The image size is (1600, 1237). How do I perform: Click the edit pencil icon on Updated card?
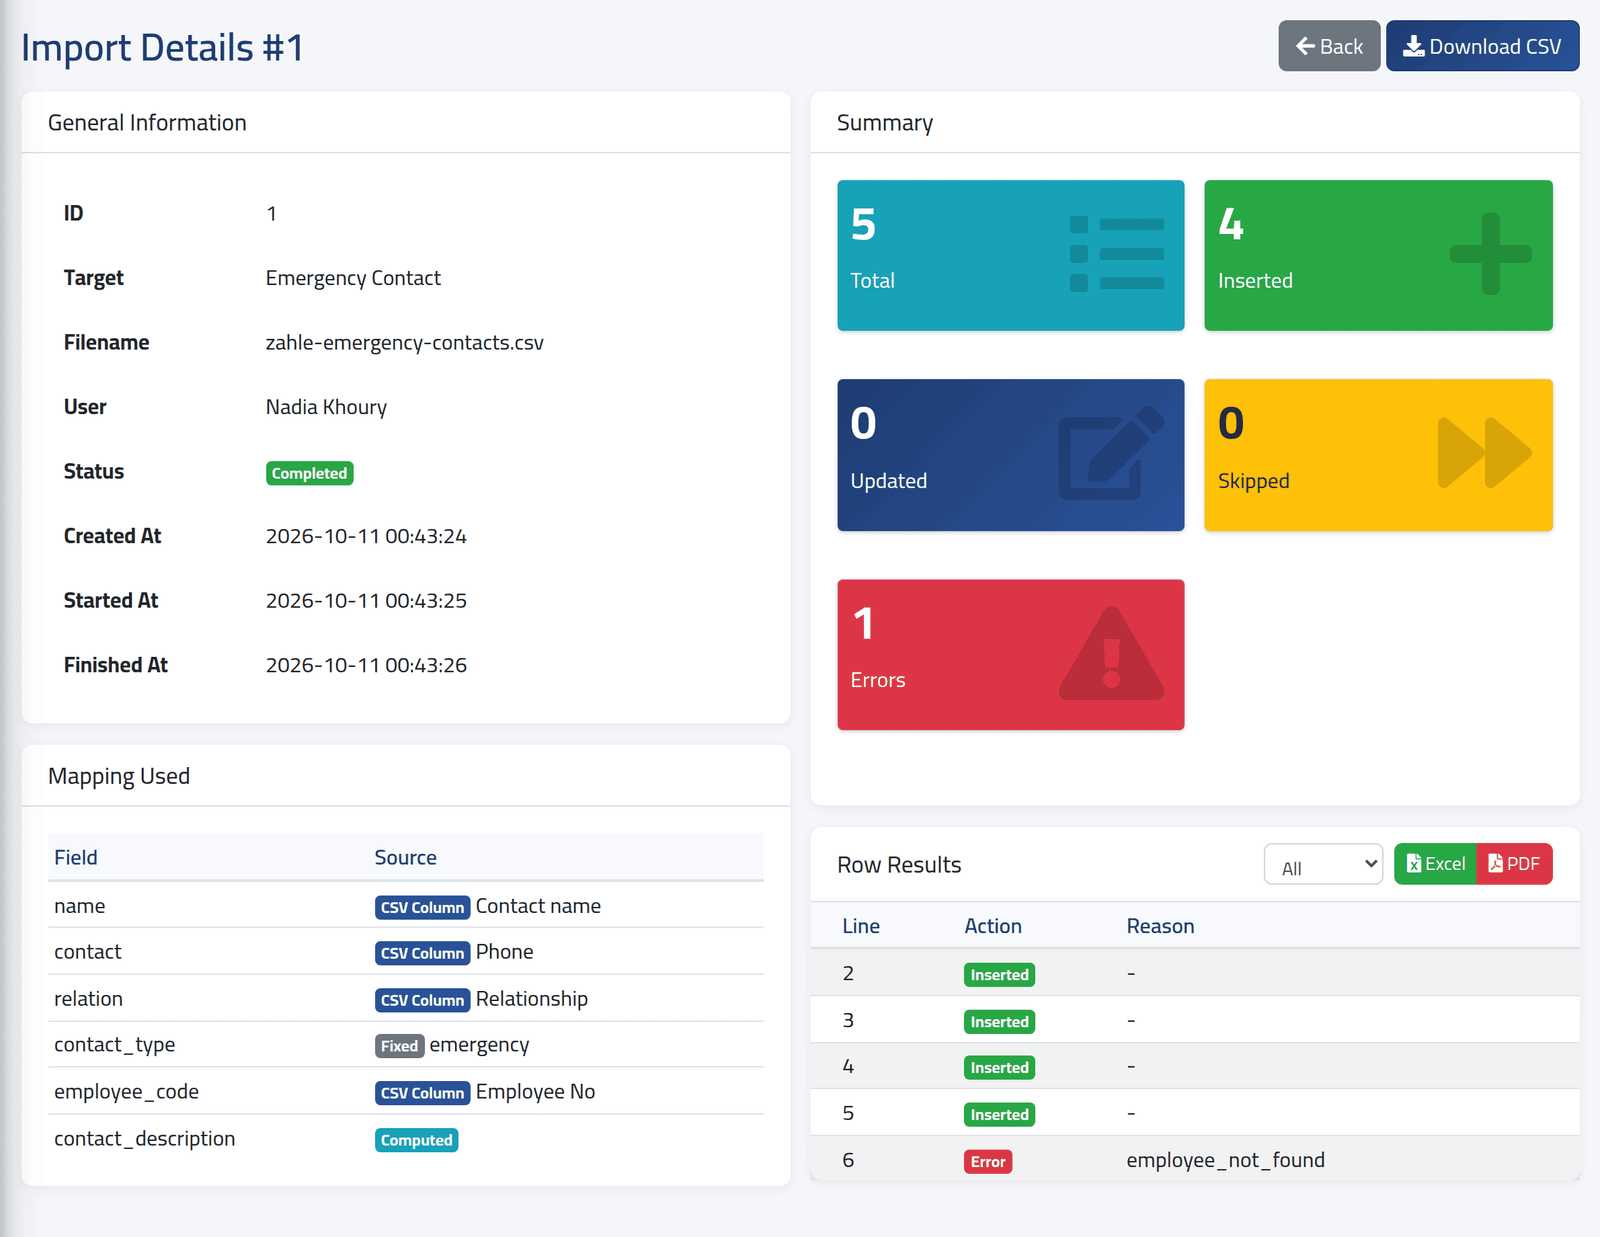[x=1111, y=453]
